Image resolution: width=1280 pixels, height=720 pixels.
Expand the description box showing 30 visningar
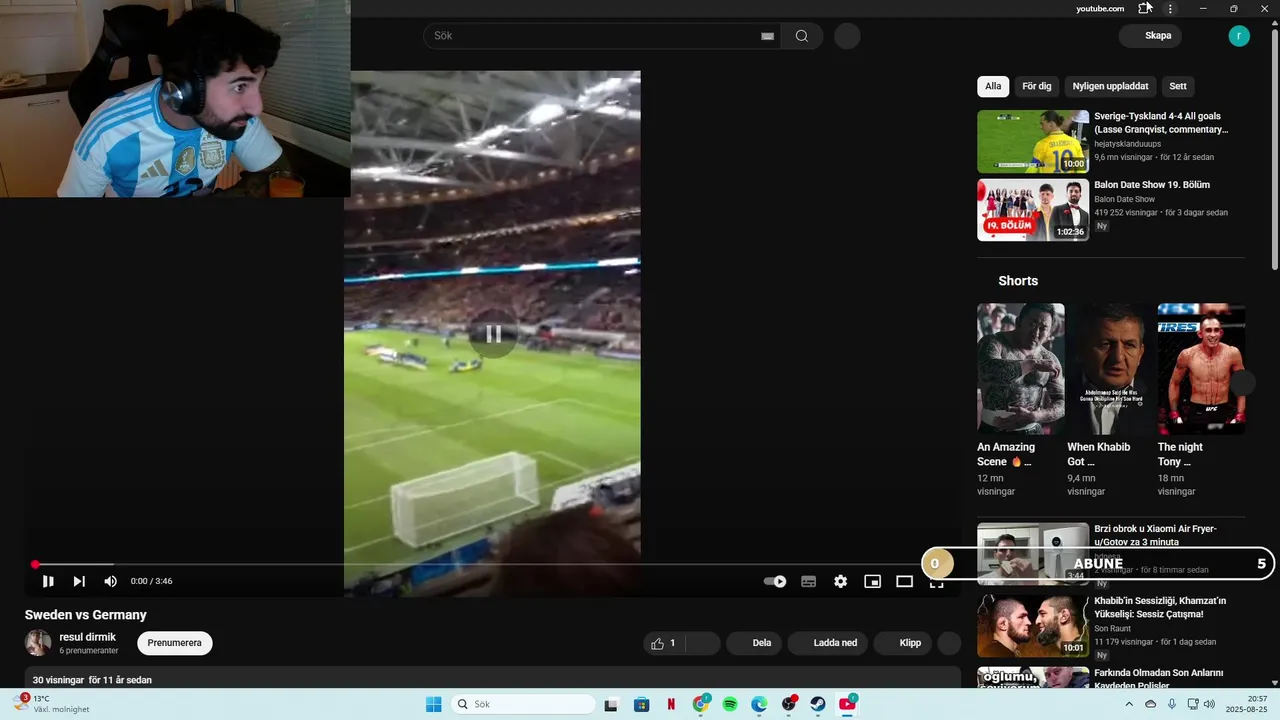point(493,678)
